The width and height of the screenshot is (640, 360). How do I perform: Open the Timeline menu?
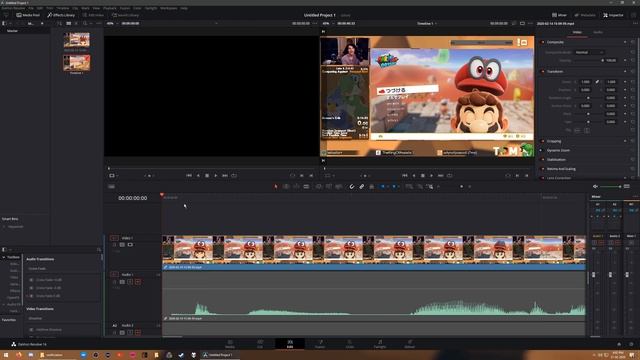(x=63, y=8)
